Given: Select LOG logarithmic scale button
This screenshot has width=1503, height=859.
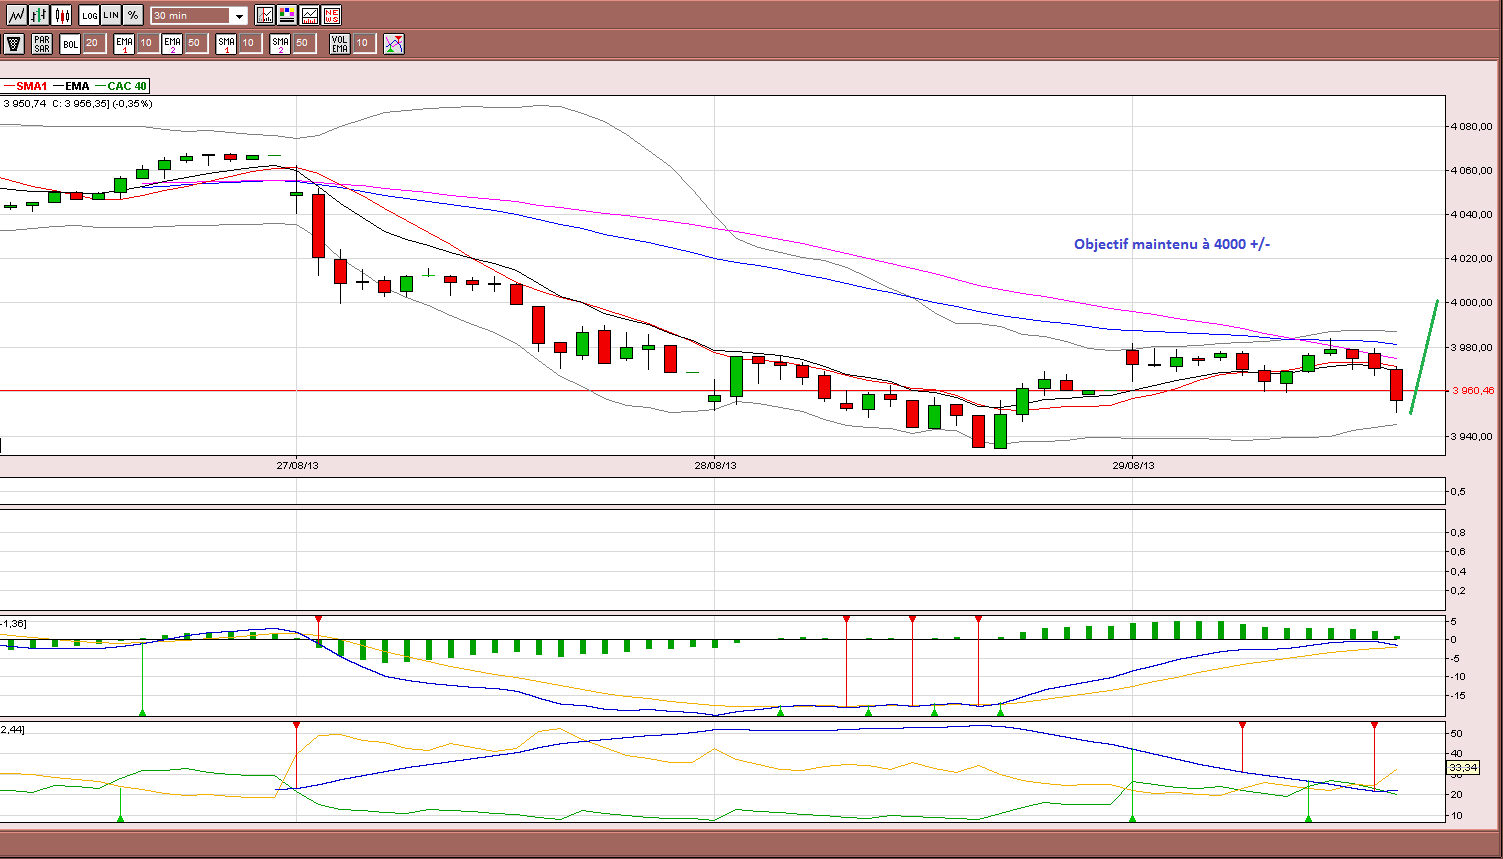Looking at the screenshot, I should [x=89, y=15].
